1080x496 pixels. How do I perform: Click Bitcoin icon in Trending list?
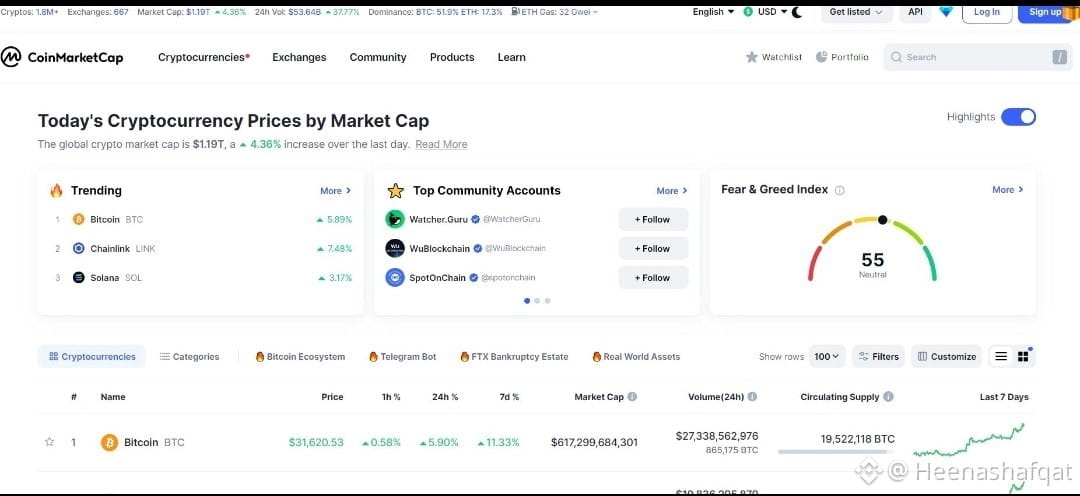click(x=79, y=219)
